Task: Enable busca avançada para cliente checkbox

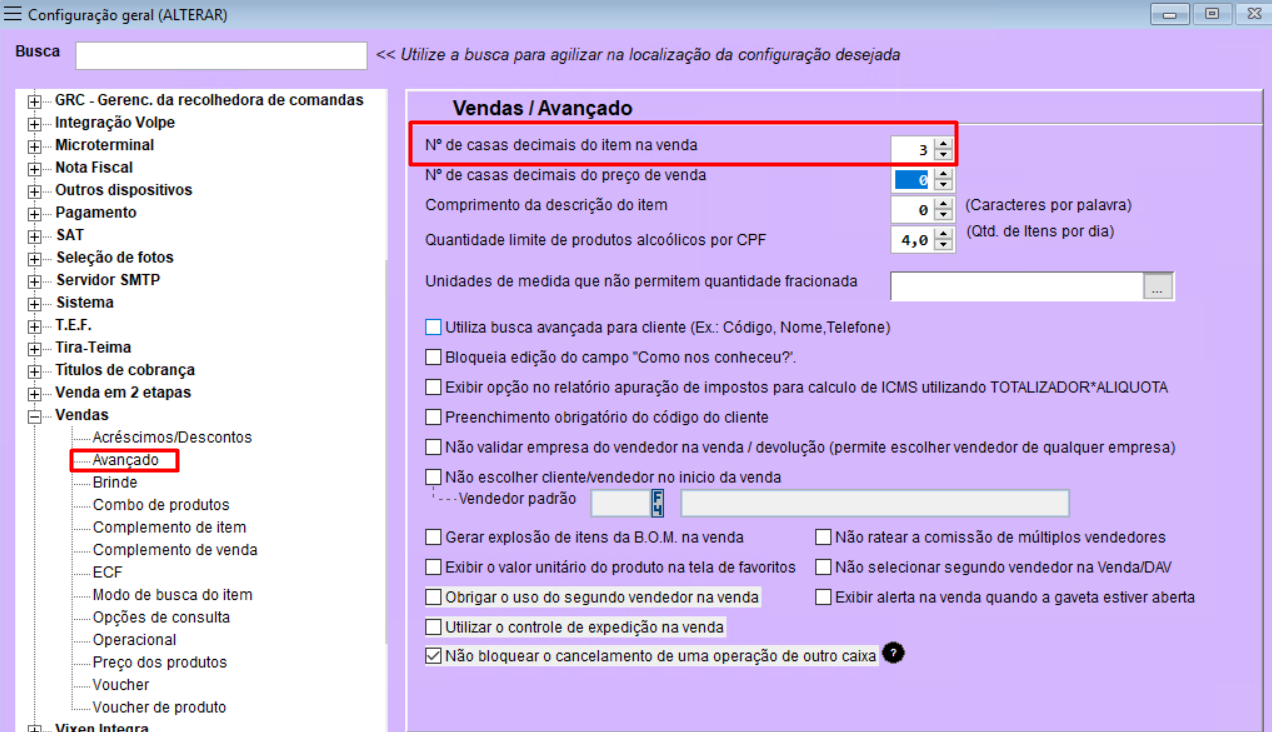Action: tap(433, 327)
